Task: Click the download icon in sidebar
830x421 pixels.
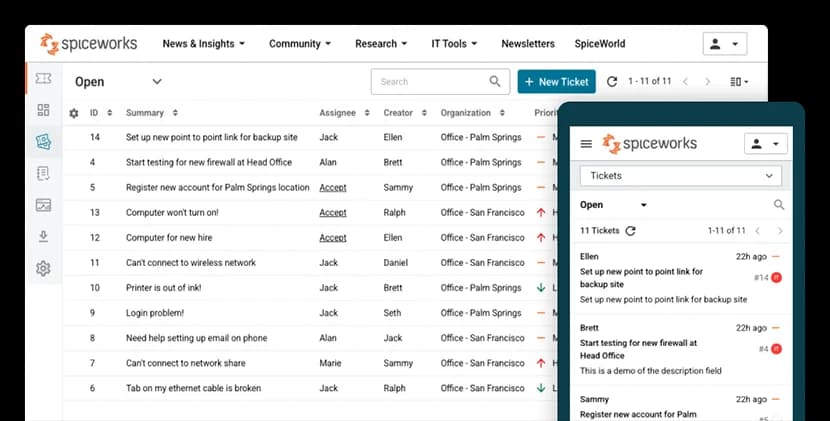Action: click(x=43, y=236)
